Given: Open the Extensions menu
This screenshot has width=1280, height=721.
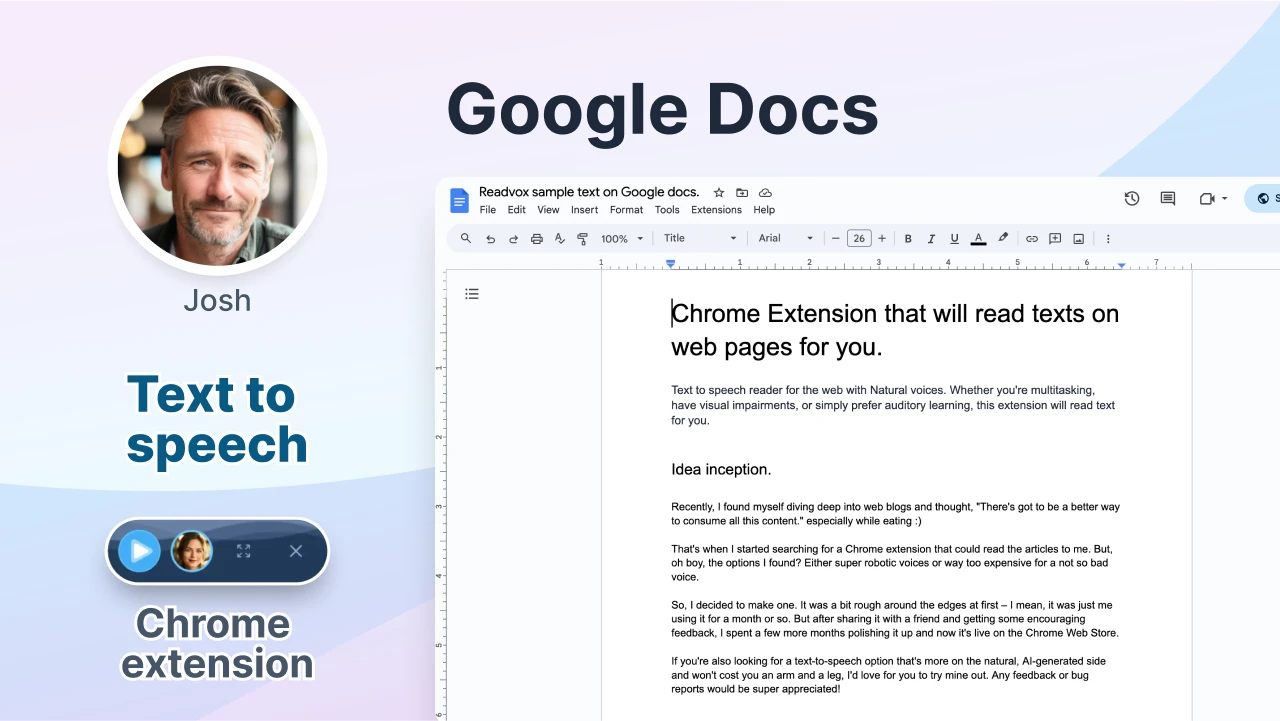Looking at the screenshot, I should pyautogui.click(x=716, y=210).
